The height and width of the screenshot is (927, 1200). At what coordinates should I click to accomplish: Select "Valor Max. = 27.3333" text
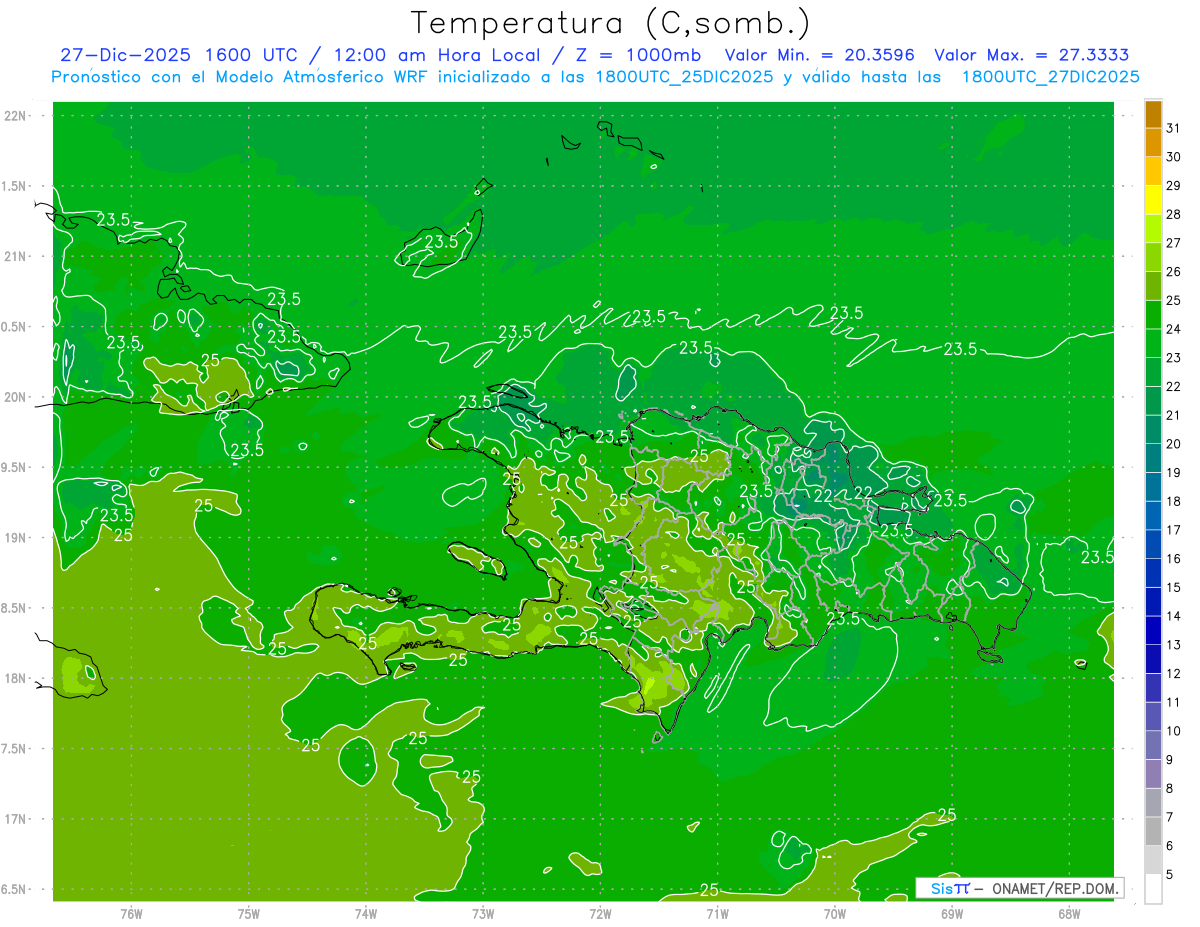click(1033, 55)
